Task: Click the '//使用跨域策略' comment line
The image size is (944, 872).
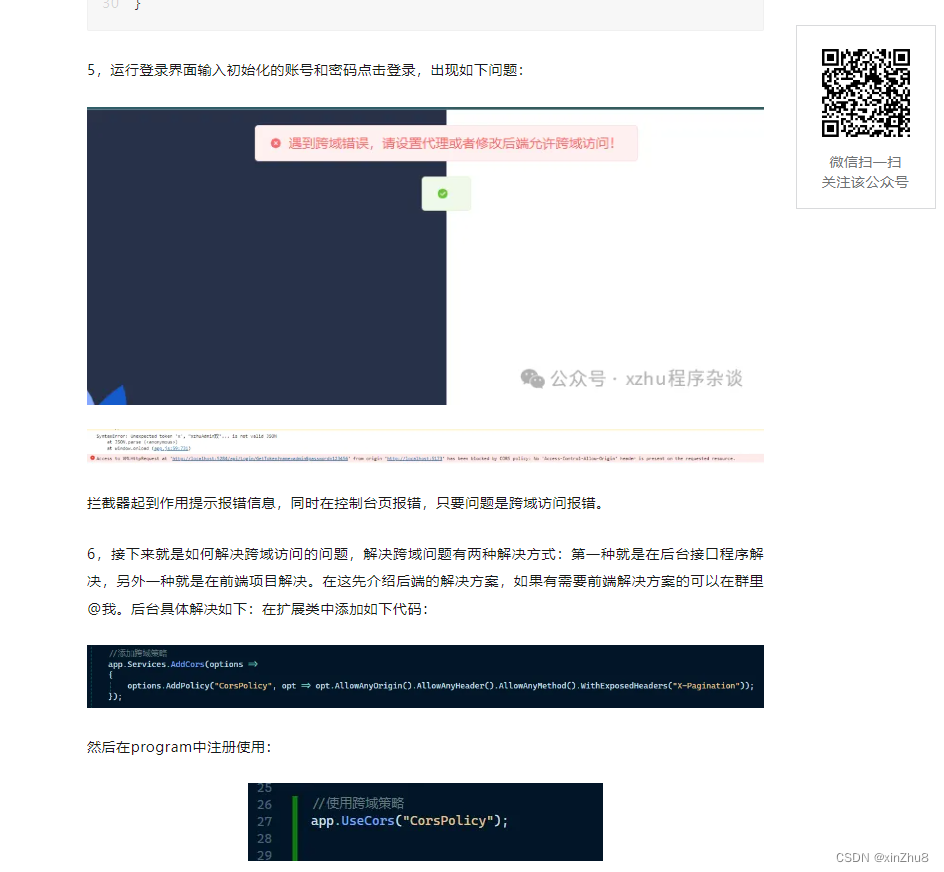Action: coord(358,803)
